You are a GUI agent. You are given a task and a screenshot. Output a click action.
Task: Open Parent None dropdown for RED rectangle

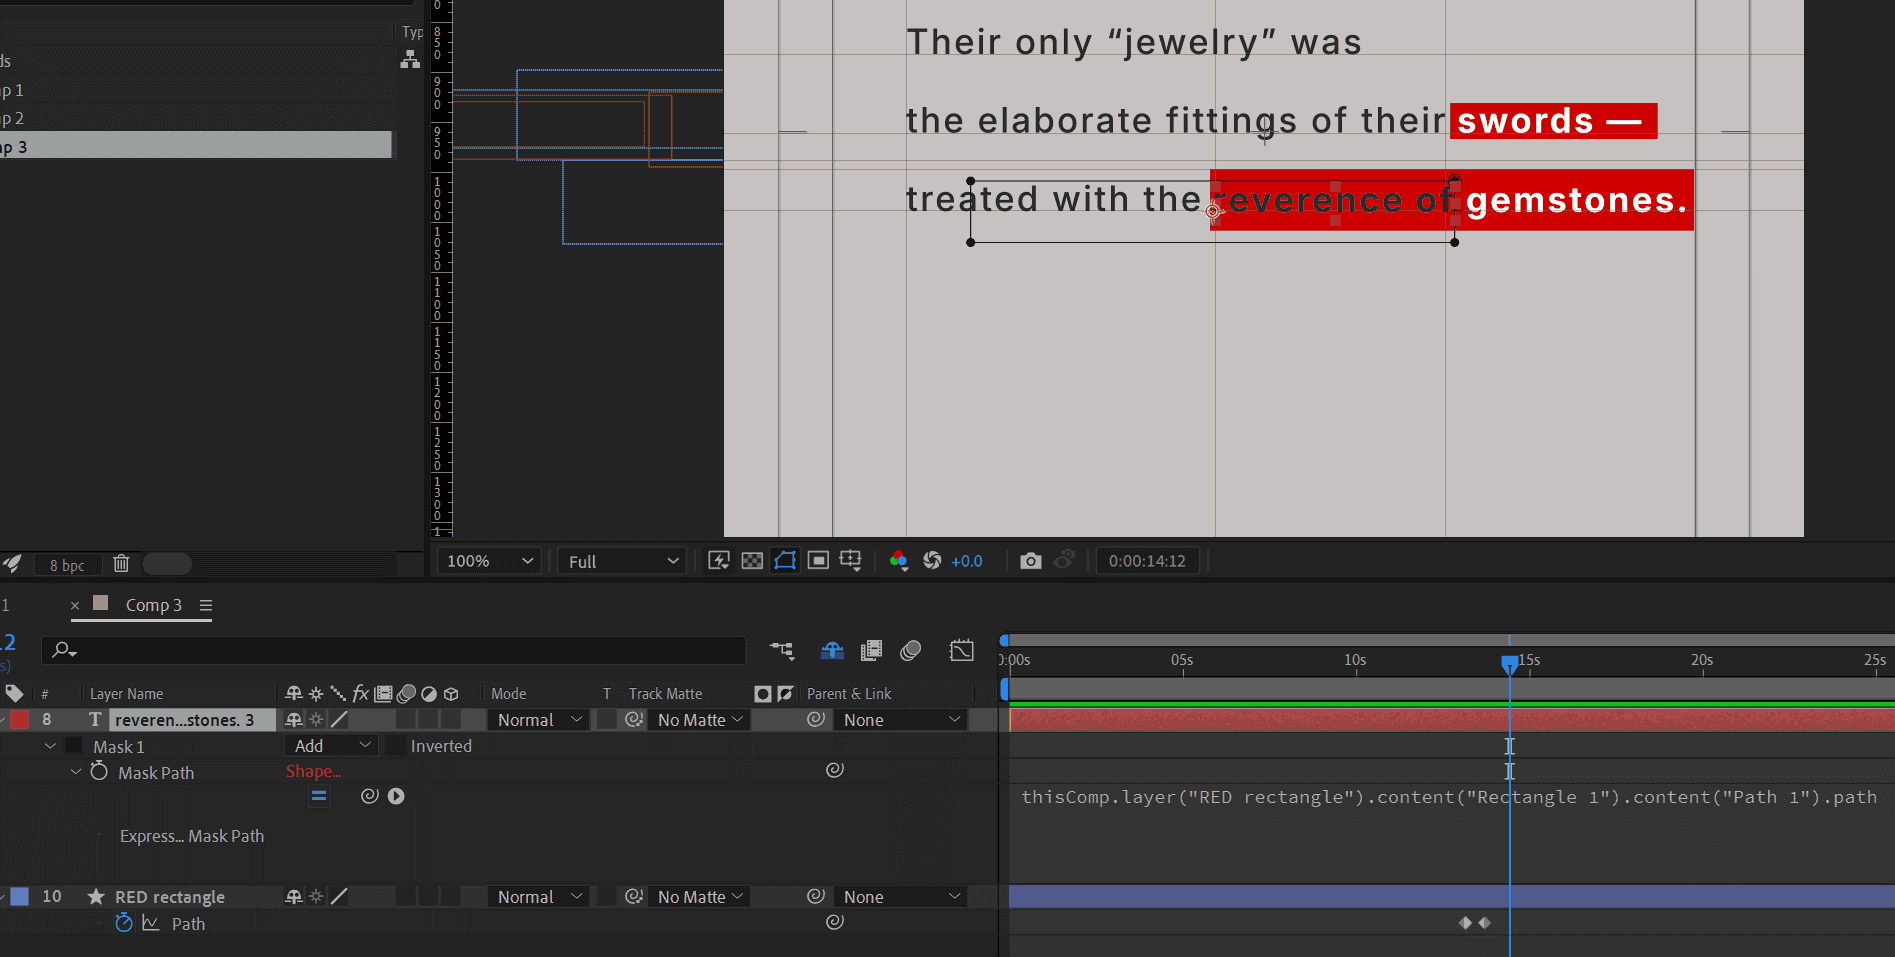[x=901, y=897]
